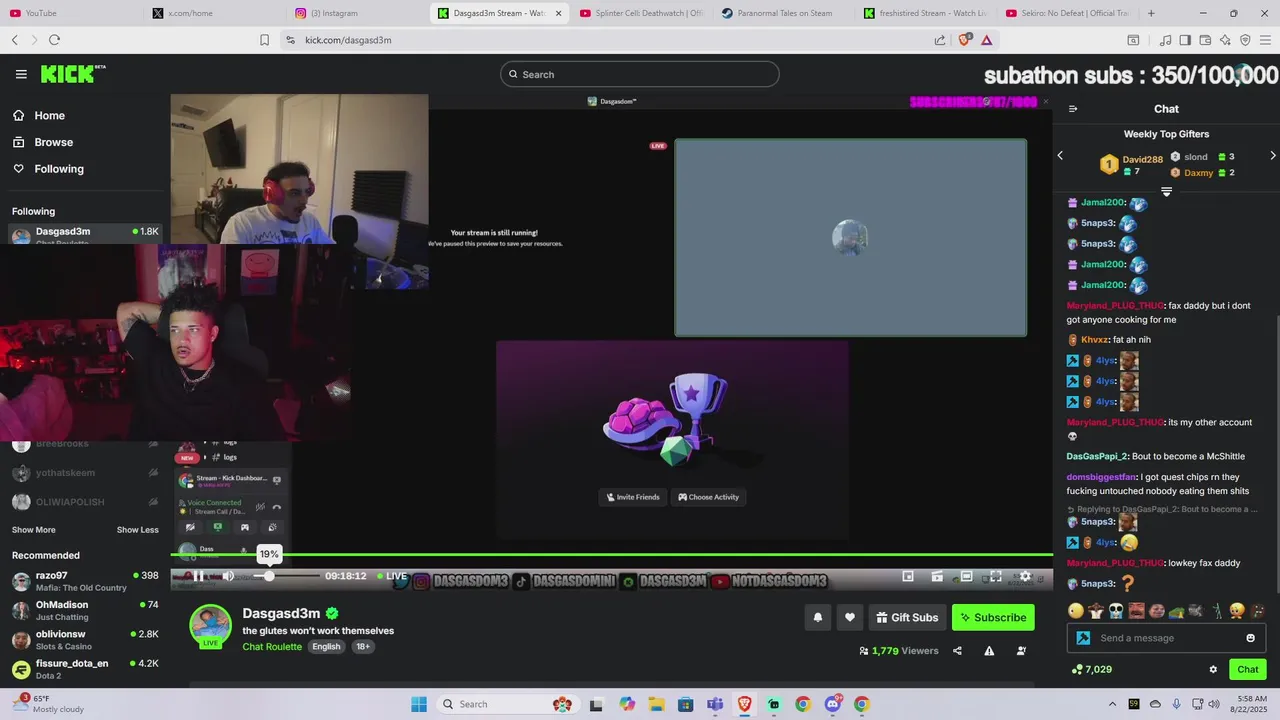
Task: Expand the system tray hidden icons chevron
Action: [1113, 704]
